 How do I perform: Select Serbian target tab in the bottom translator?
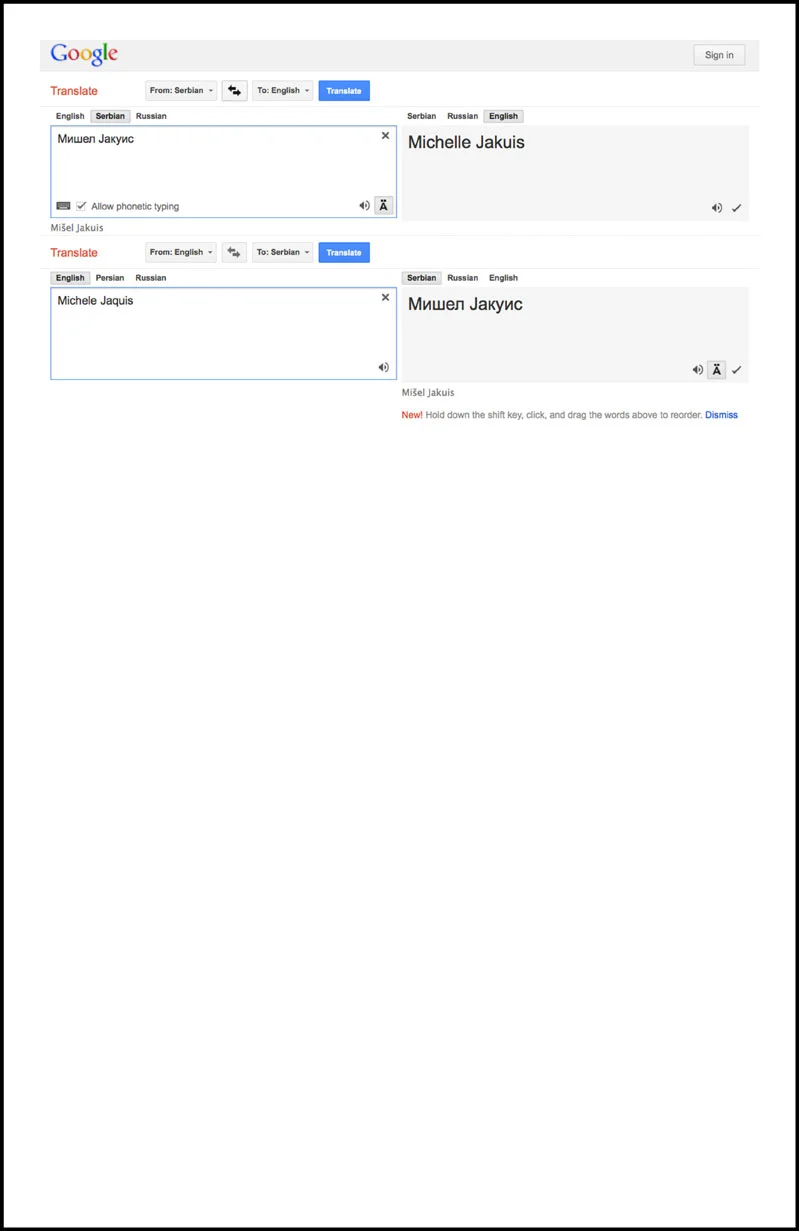(421, 278)
